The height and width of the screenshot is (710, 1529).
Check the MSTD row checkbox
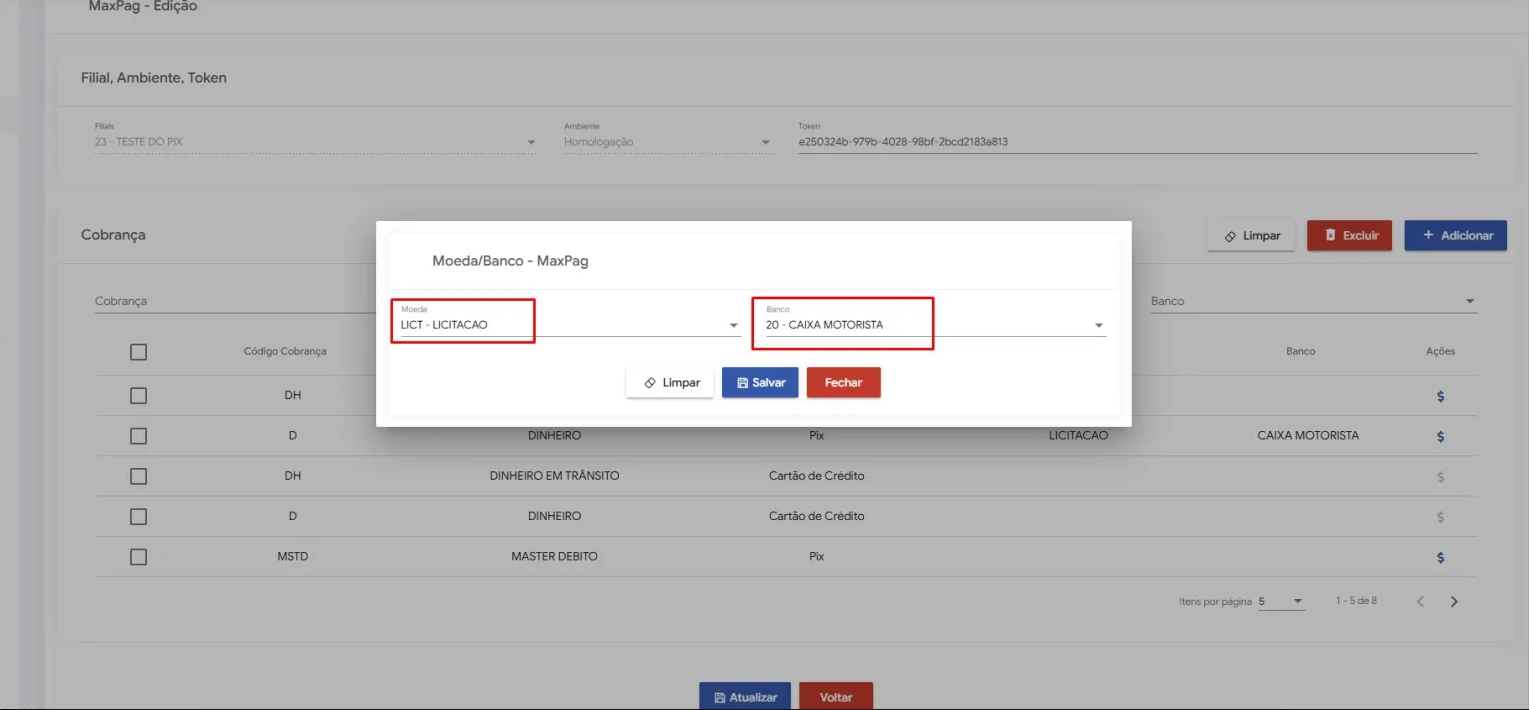pos(139,557)
